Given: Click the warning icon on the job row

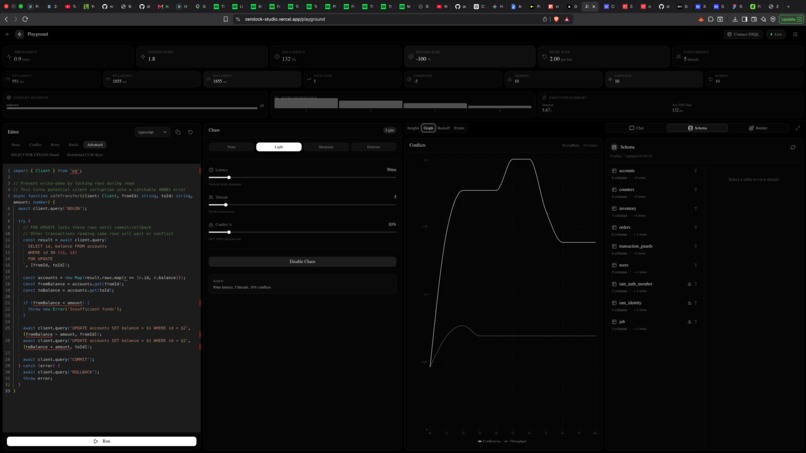Looking at the screenshot, I should pos(689,322).
